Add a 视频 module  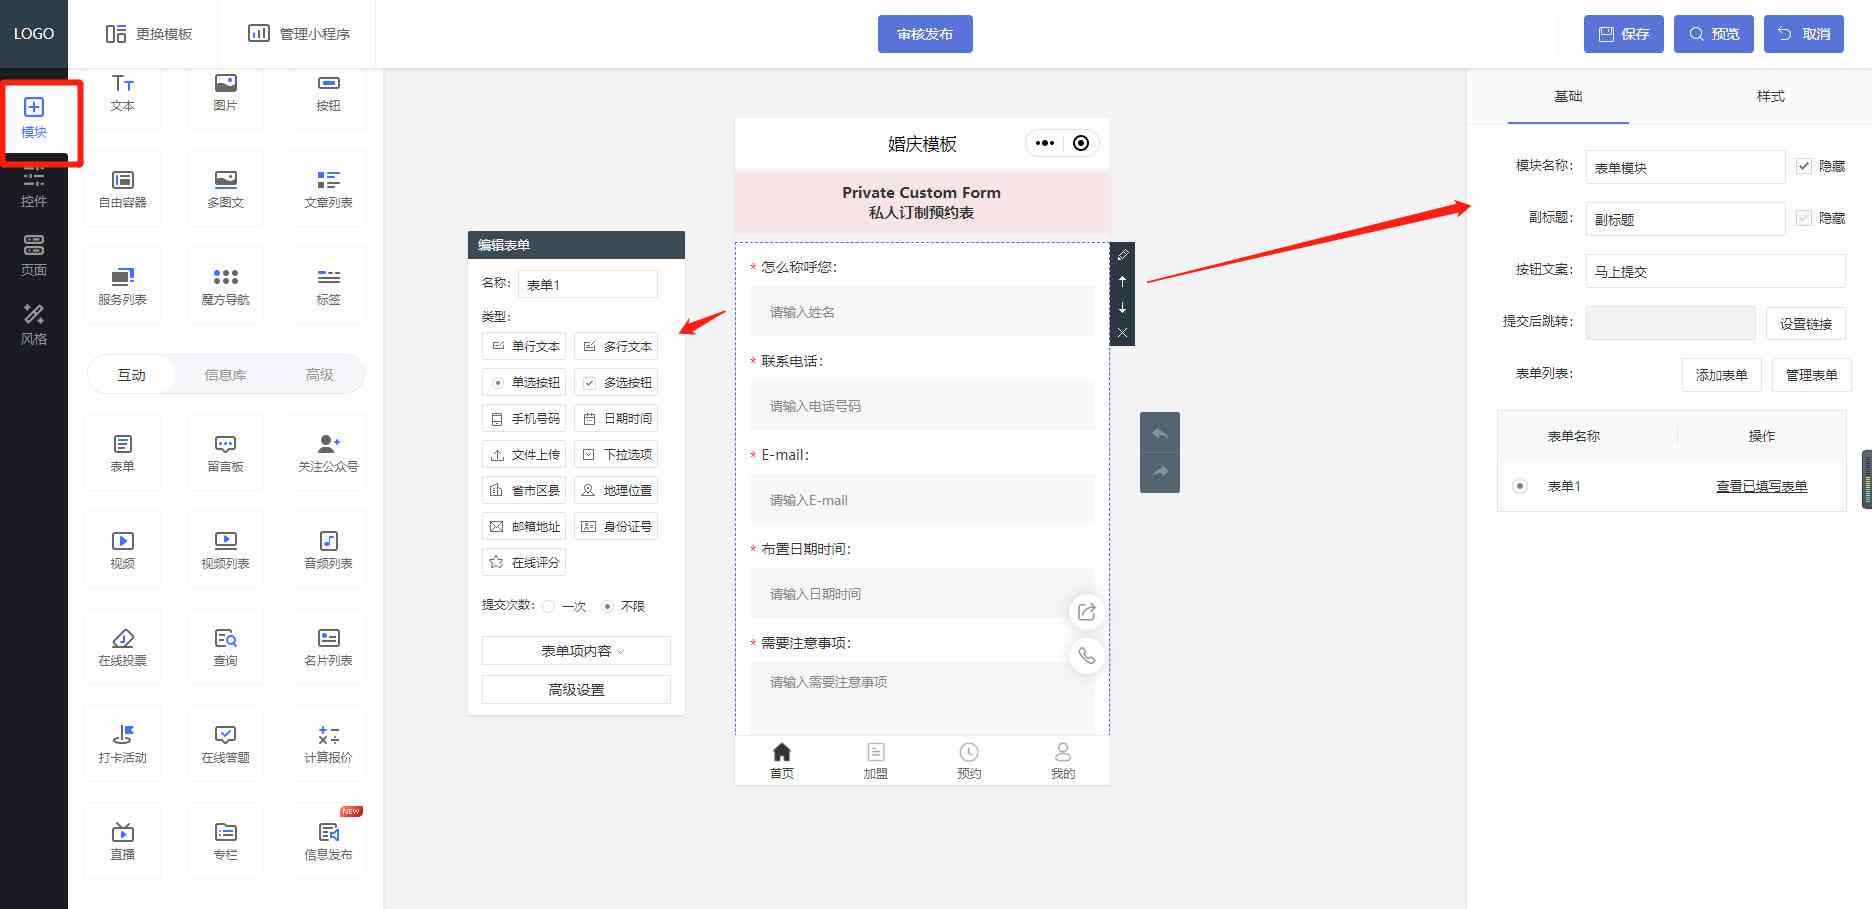click(123, 549)
